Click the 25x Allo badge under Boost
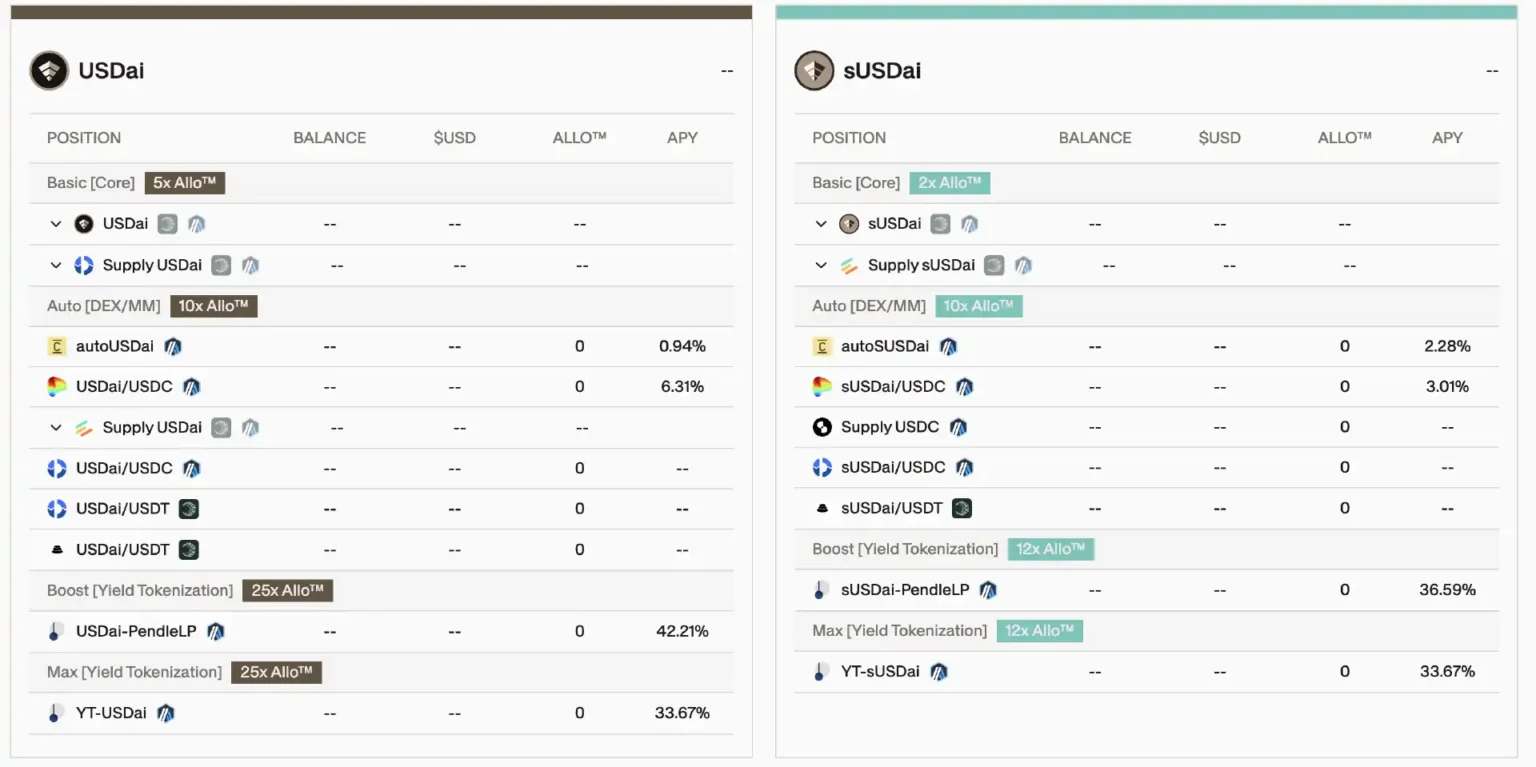Screen dimensions: 1536x767 point(287,590)
